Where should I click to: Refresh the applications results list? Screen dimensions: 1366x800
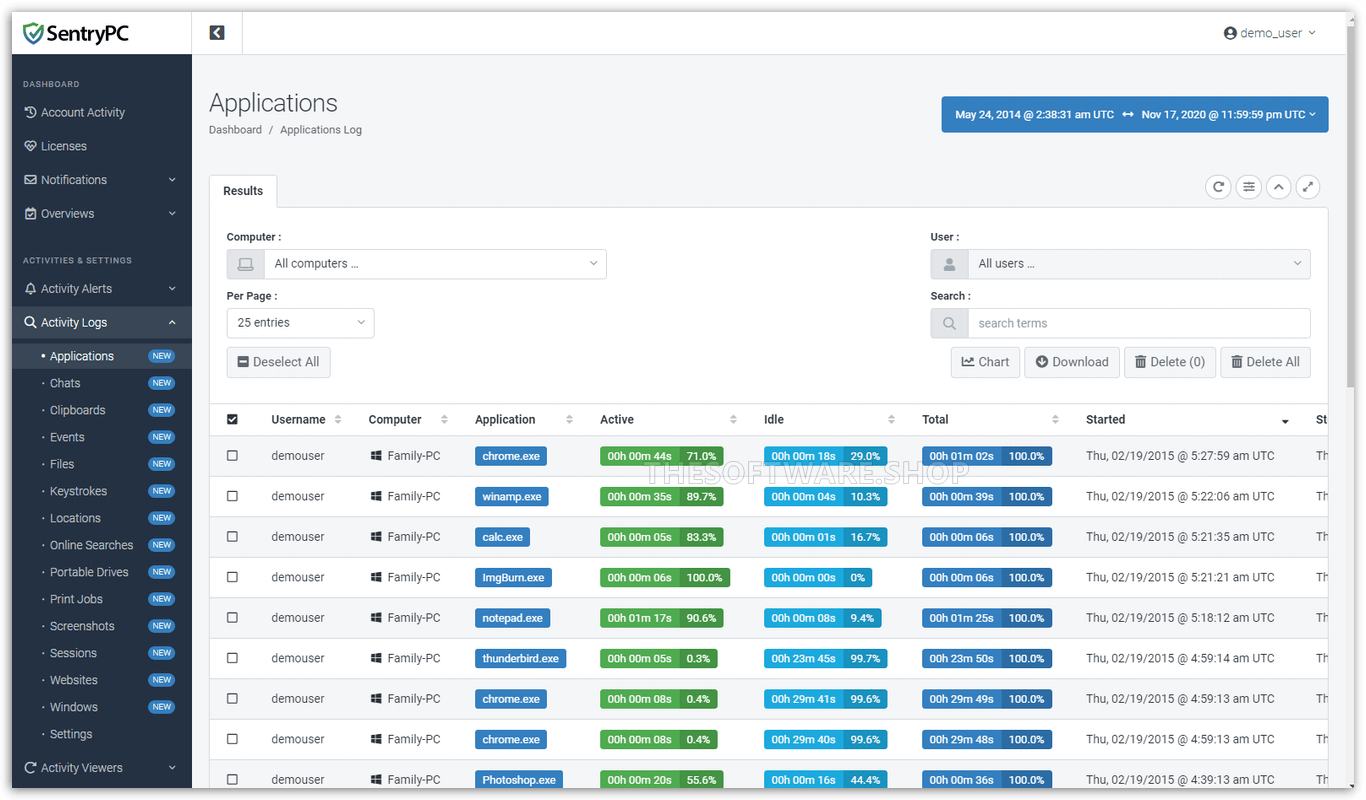[1218, 187]
